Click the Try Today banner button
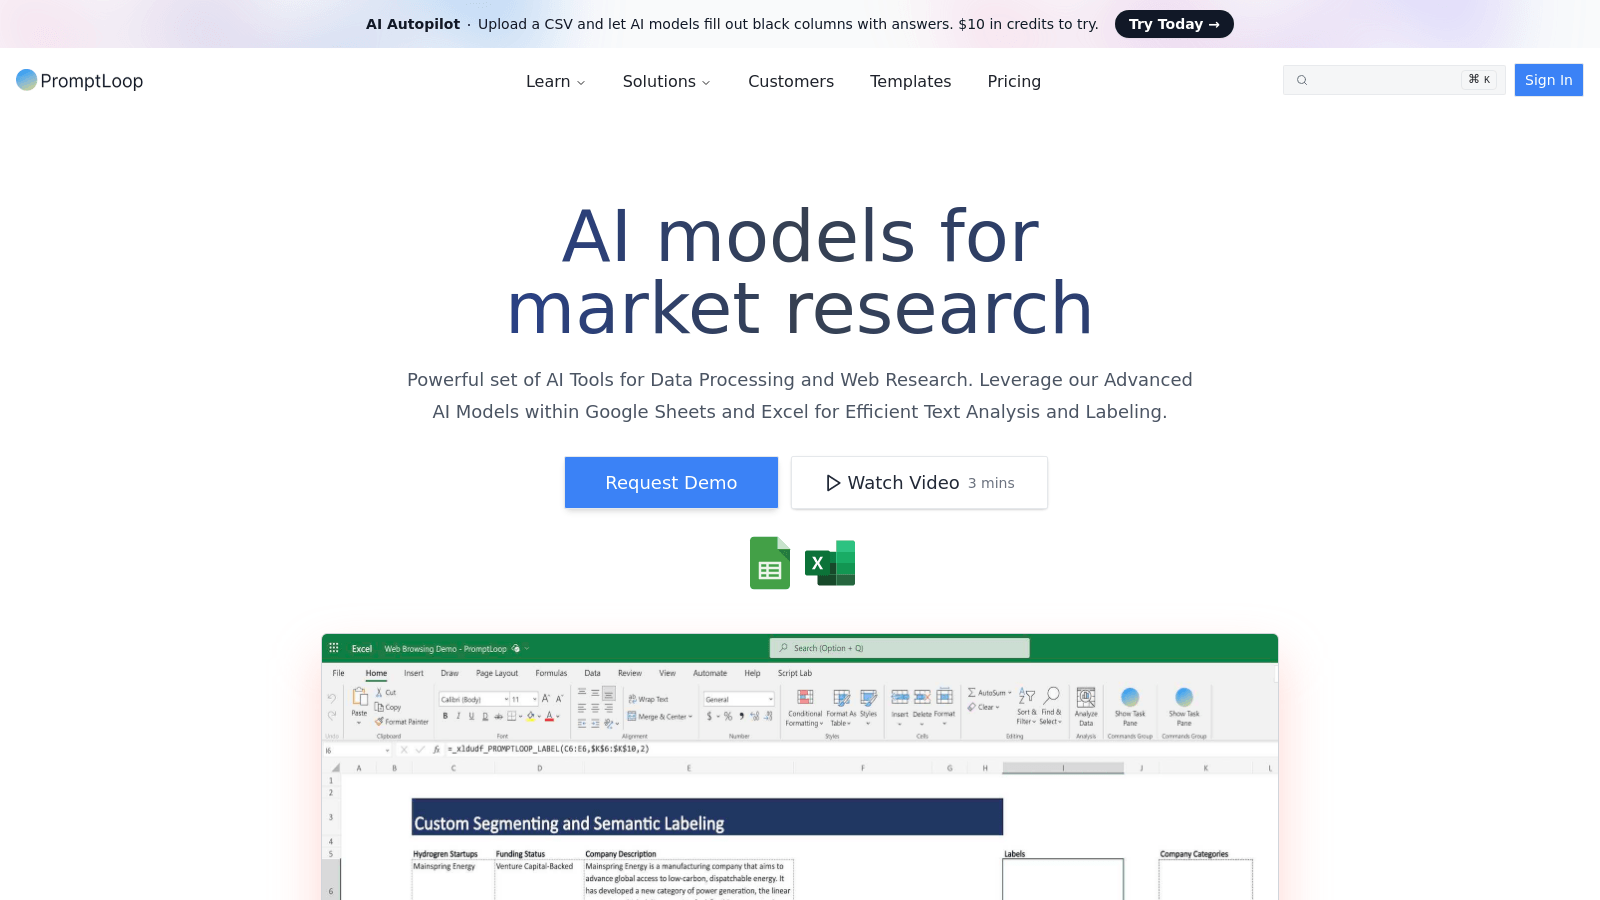The height and width of the screenshot is (900, 1600). pyautogui.click(x=1174, y=24)
